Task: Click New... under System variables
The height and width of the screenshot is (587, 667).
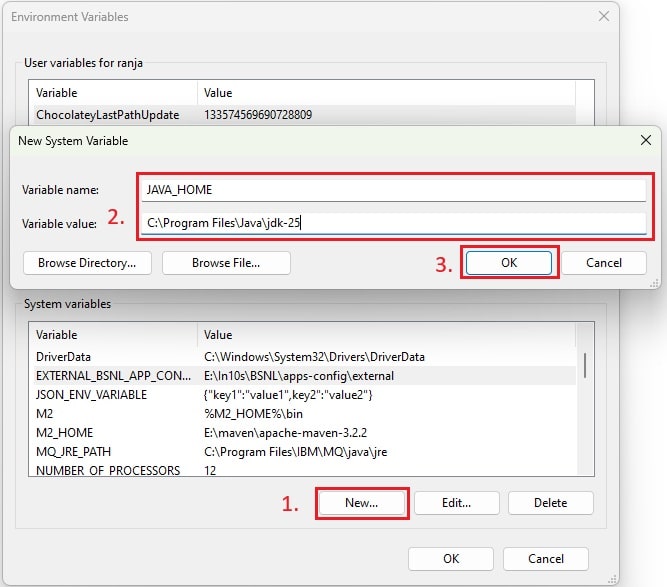Action: [362, 503]
